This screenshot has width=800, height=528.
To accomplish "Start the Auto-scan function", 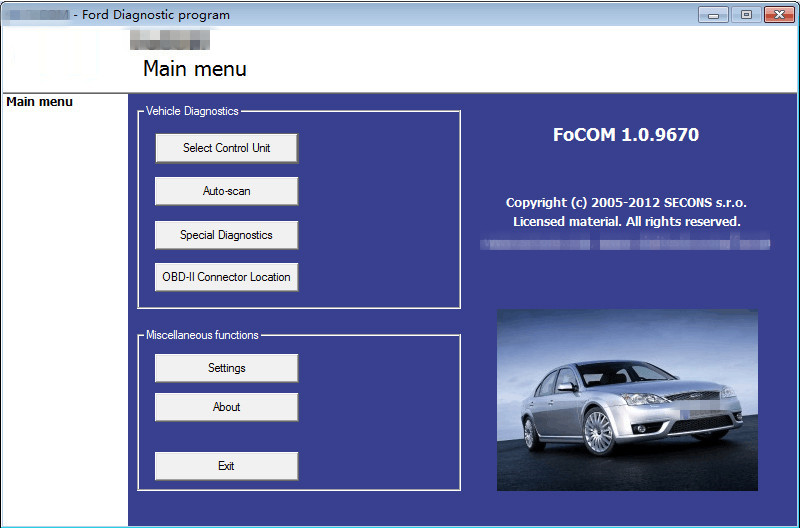I will (227, 191).
